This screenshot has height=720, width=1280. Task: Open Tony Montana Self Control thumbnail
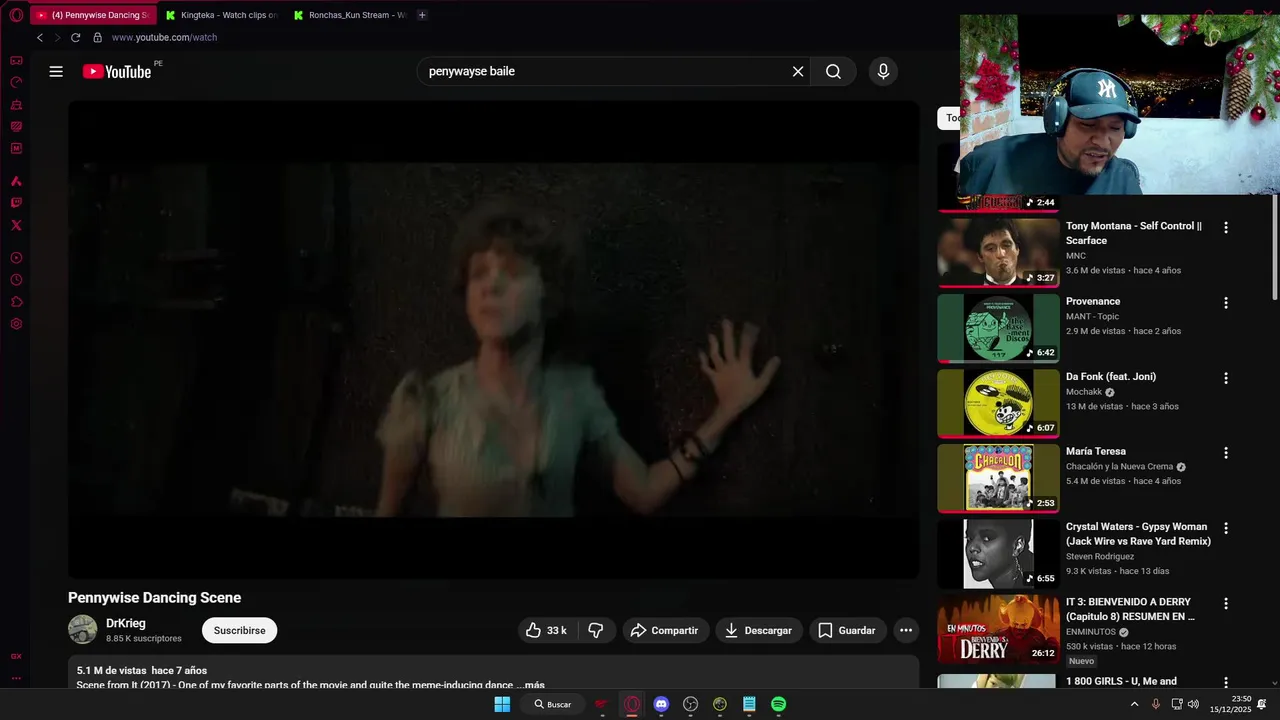(998, 252)
